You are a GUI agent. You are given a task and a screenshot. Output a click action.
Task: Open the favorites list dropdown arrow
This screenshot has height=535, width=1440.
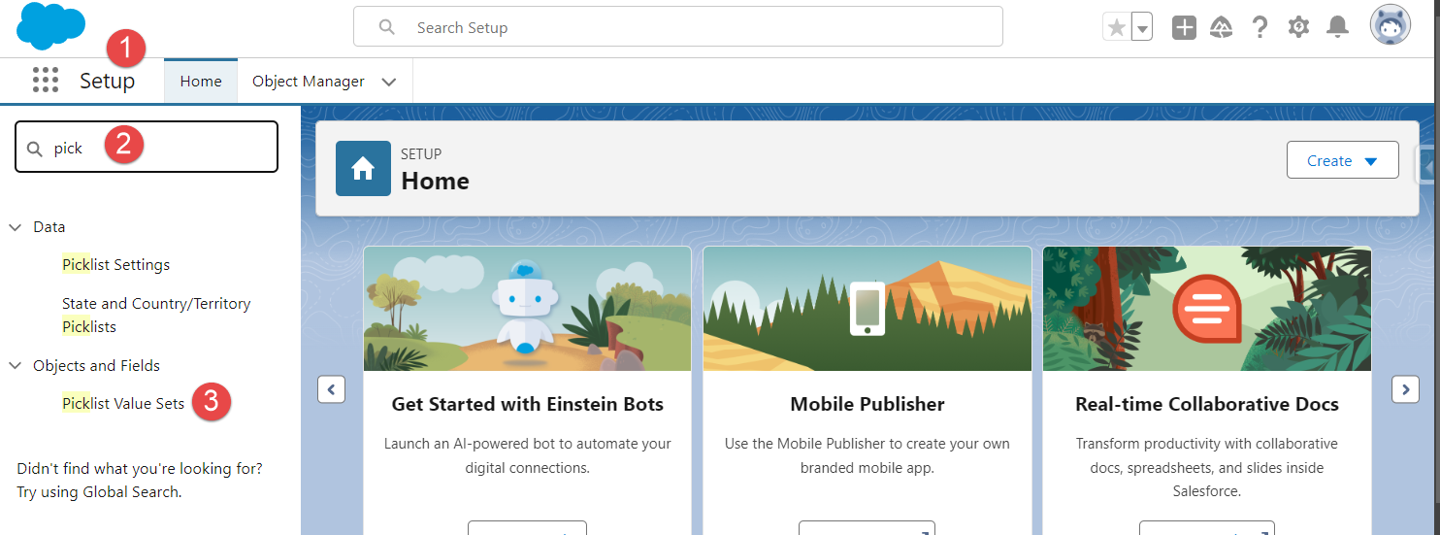1142,27
